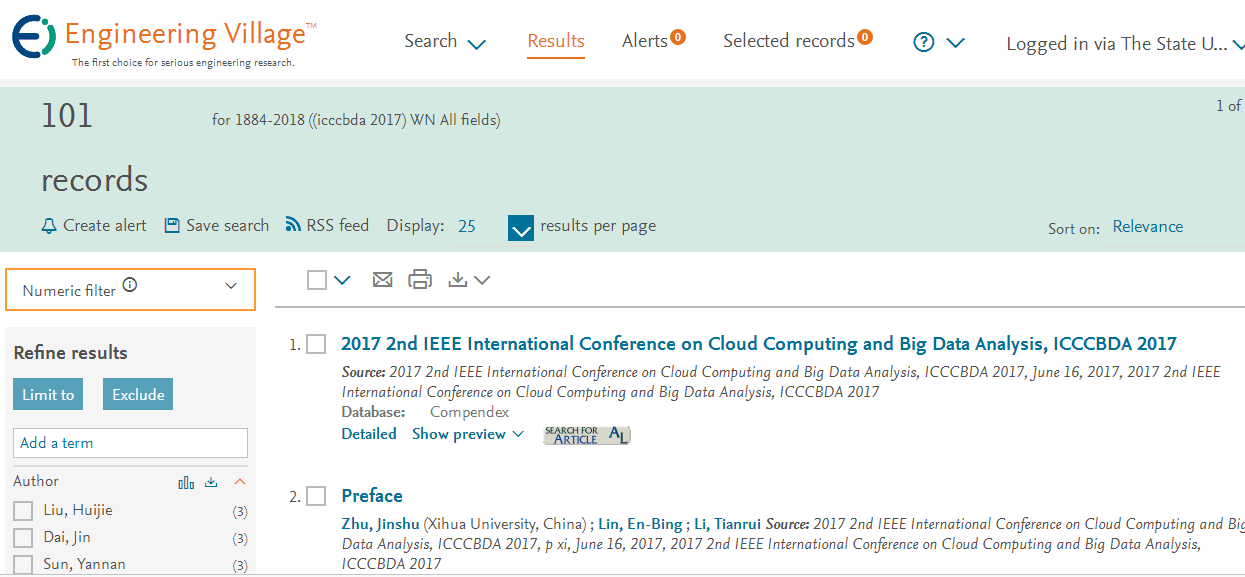Click the Engineering Village logo
Viewport: 1245px width, 577px height.
pyautogui.click(x=165, y=41)
